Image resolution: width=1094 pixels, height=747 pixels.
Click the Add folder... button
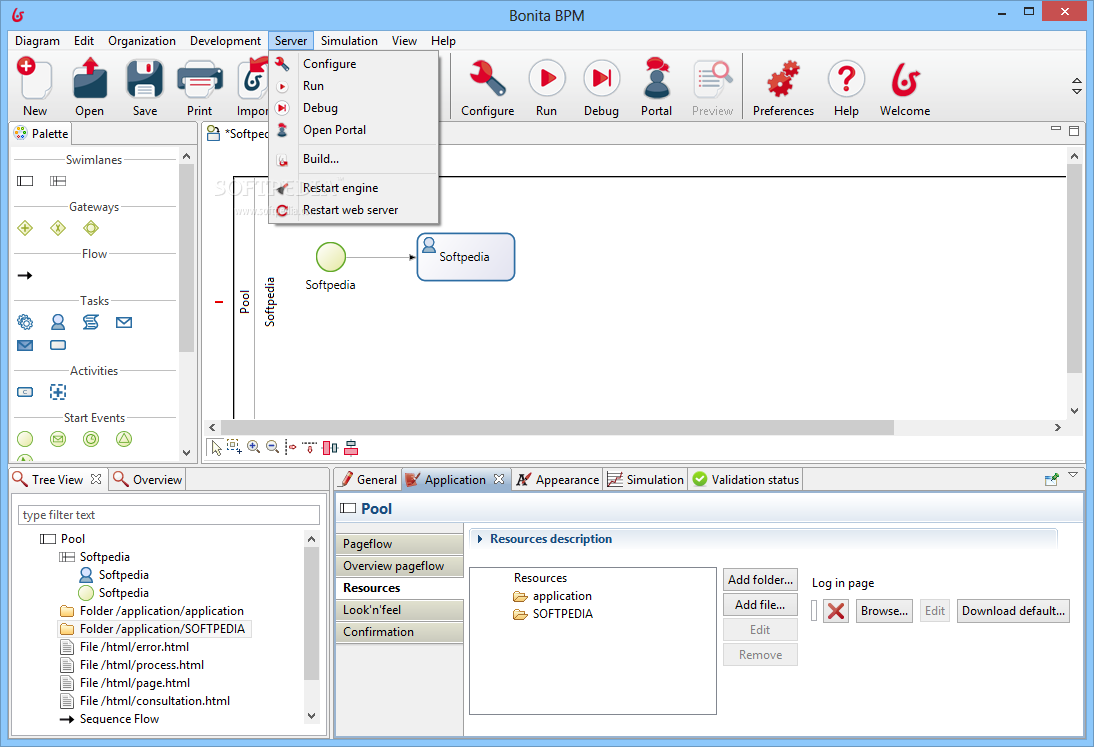[x=760, y=580]
